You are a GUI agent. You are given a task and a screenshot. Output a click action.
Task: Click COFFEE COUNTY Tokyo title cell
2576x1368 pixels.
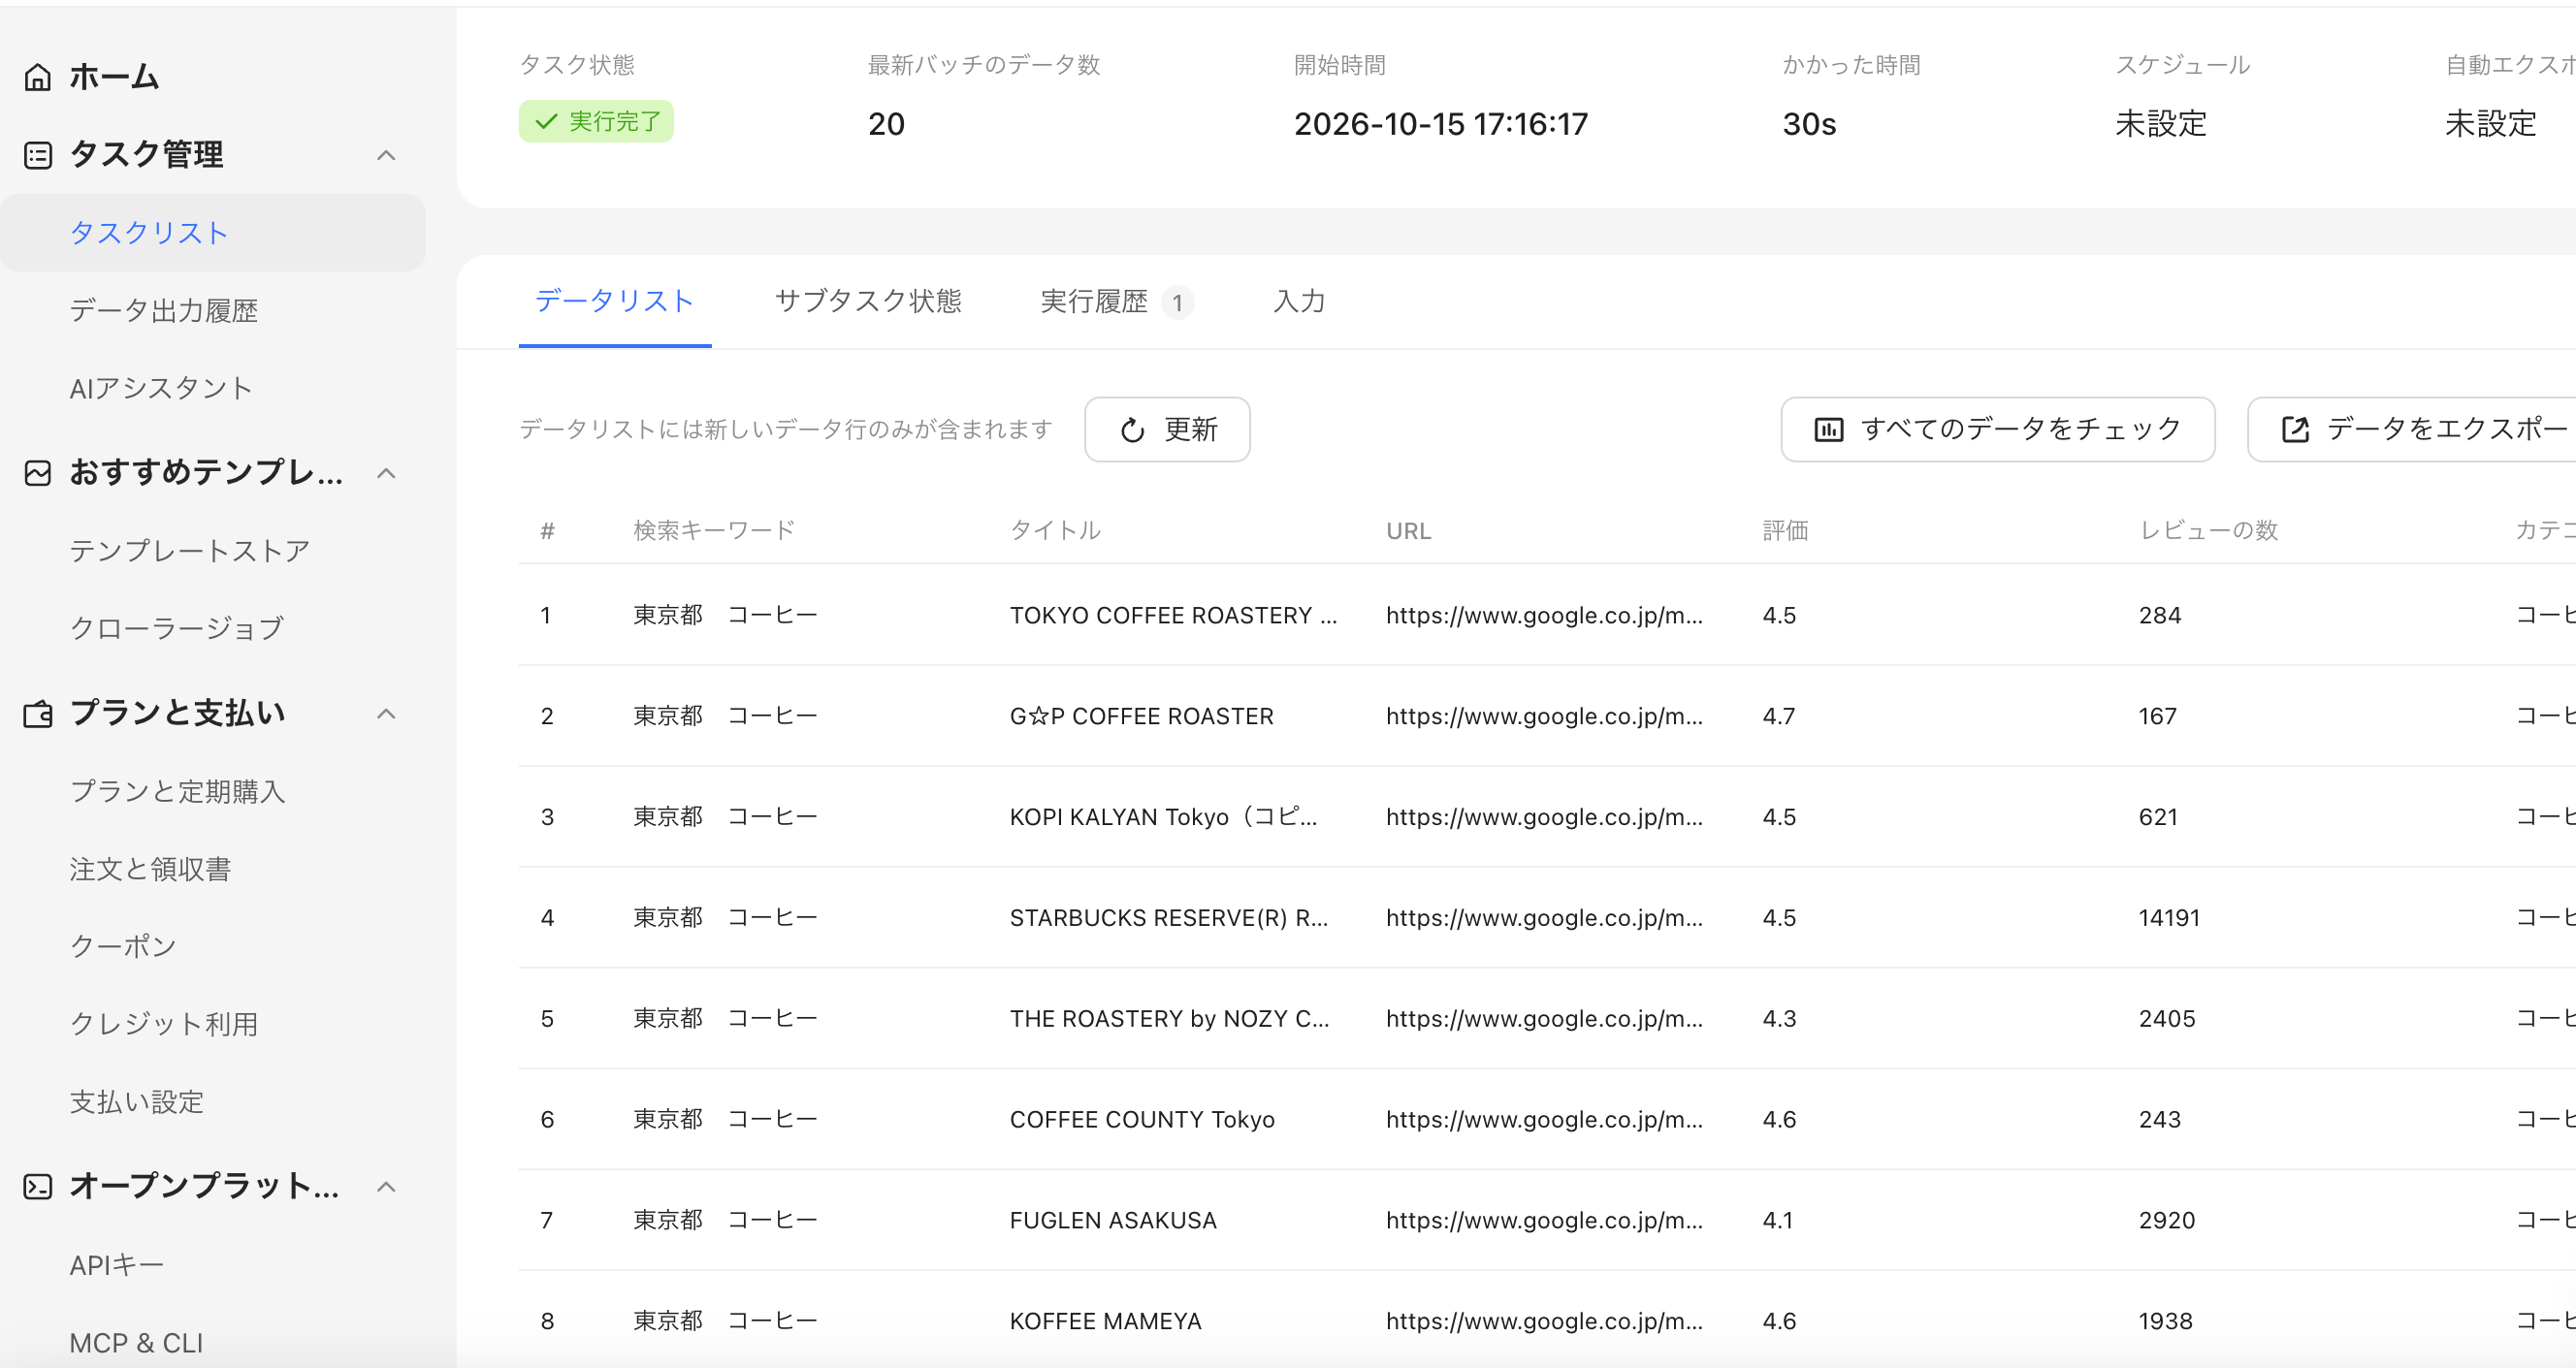tap(1142, 1120)
